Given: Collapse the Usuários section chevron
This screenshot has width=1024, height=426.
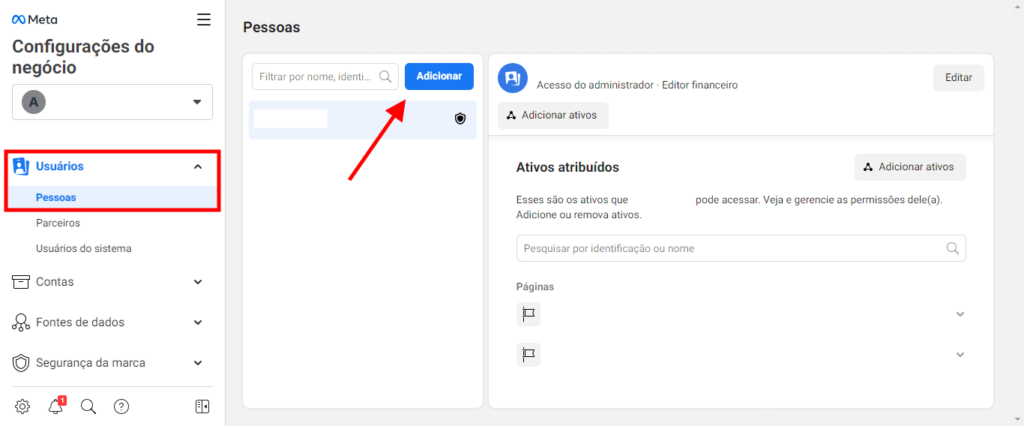Looking at the screenshot, I should (198, 167).
